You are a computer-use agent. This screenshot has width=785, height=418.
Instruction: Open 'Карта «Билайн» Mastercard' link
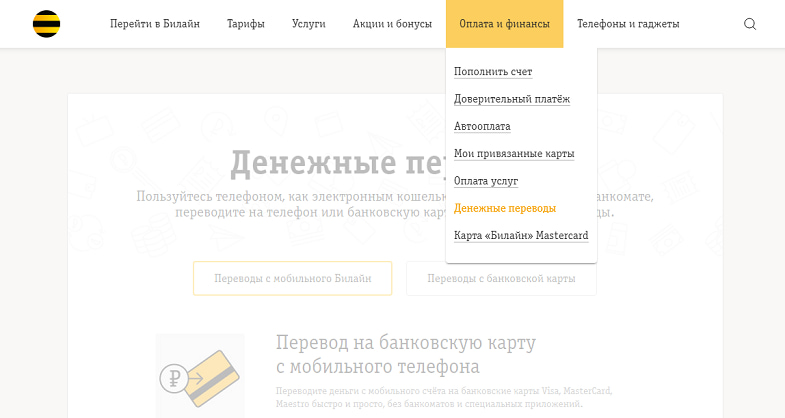click(521, 235)
